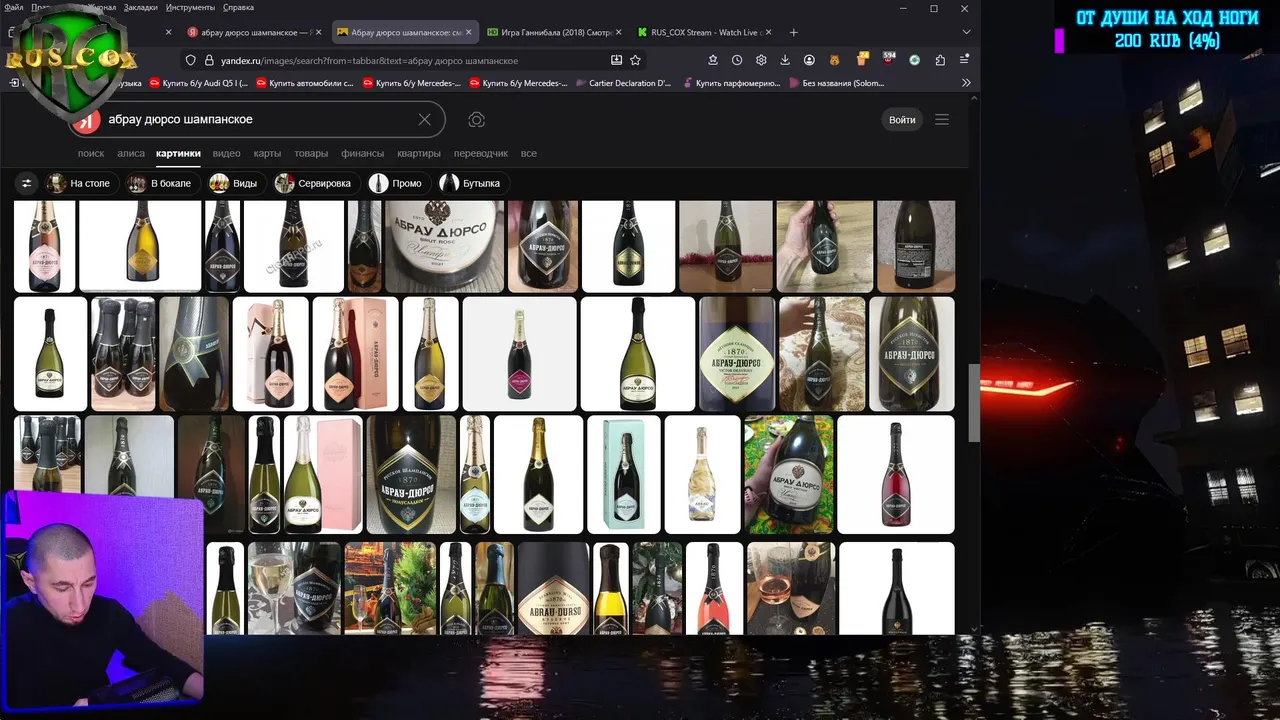1280x720 pixels.
Task: Open the Справка menu
Action: pyautogui.click(x=238, y=7)
